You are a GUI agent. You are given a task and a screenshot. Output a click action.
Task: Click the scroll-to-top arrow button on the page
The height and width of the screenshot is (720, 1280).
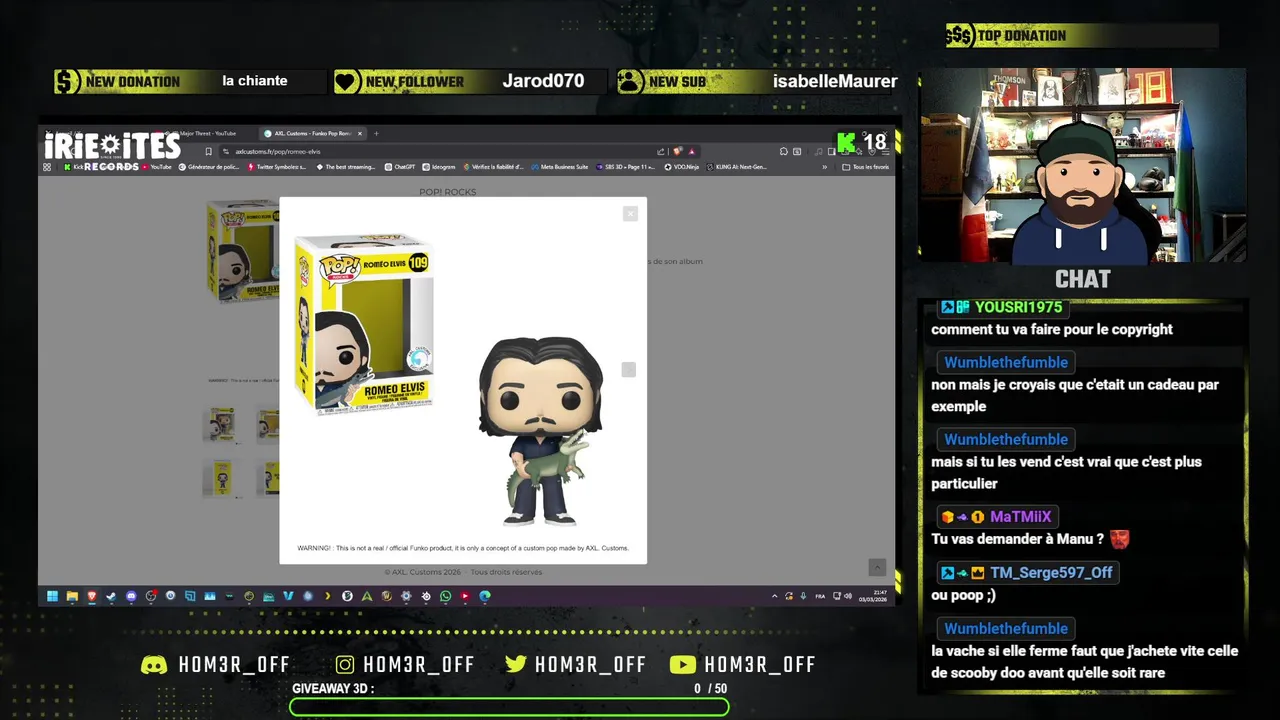point(877,567)
